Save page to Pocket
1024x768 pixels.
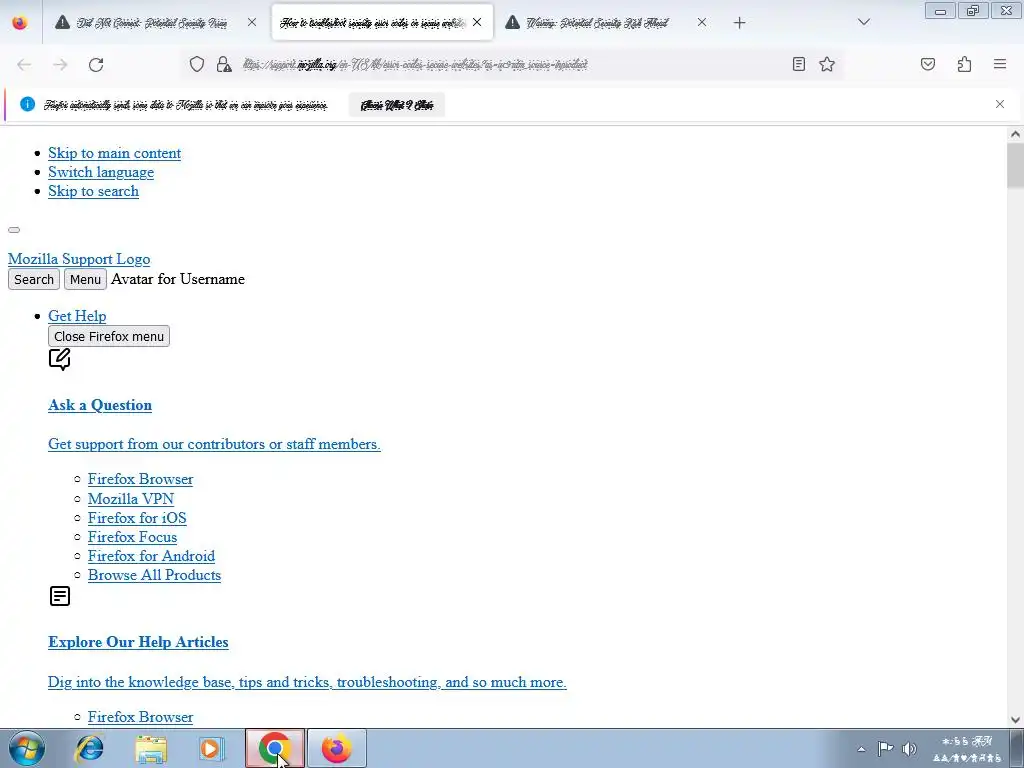(x=928, y=64)
